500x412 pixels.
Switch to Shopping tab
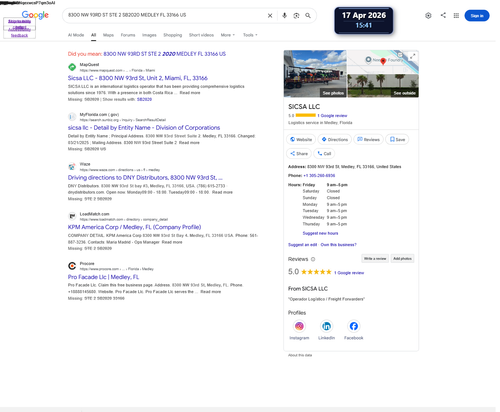coord(173,35)
